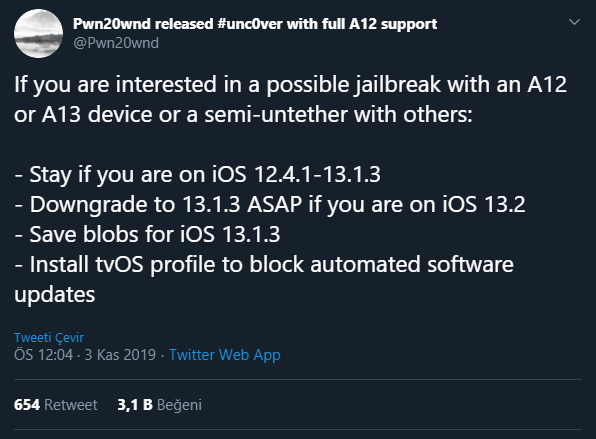Click Pwn20wnd's round profile avatar
The image size is (596, 439).
point(38,34)
